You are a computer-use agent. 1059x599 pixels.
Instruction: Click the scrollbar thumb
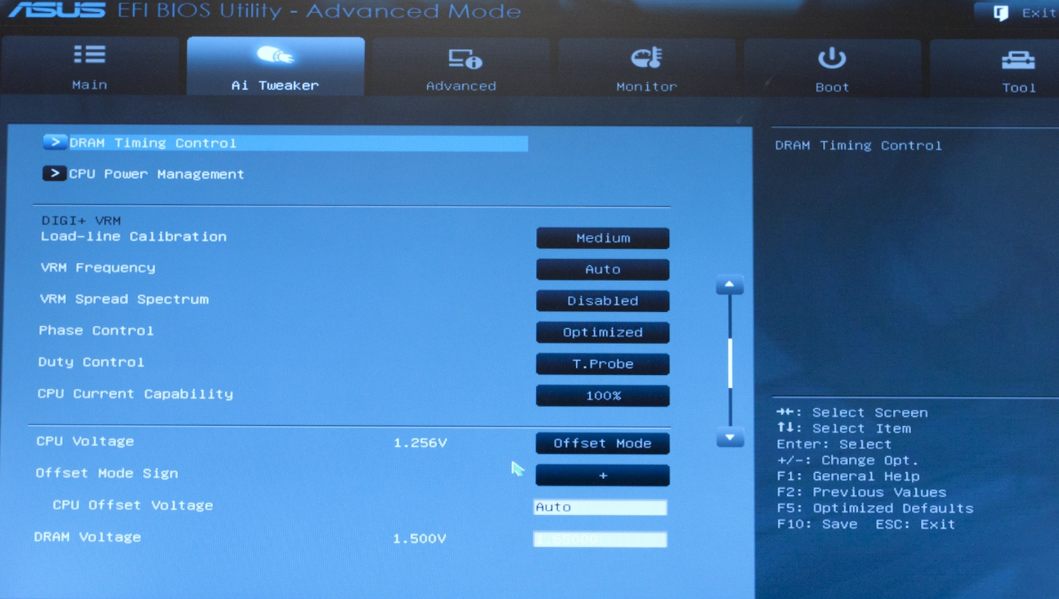pos(729,363)
